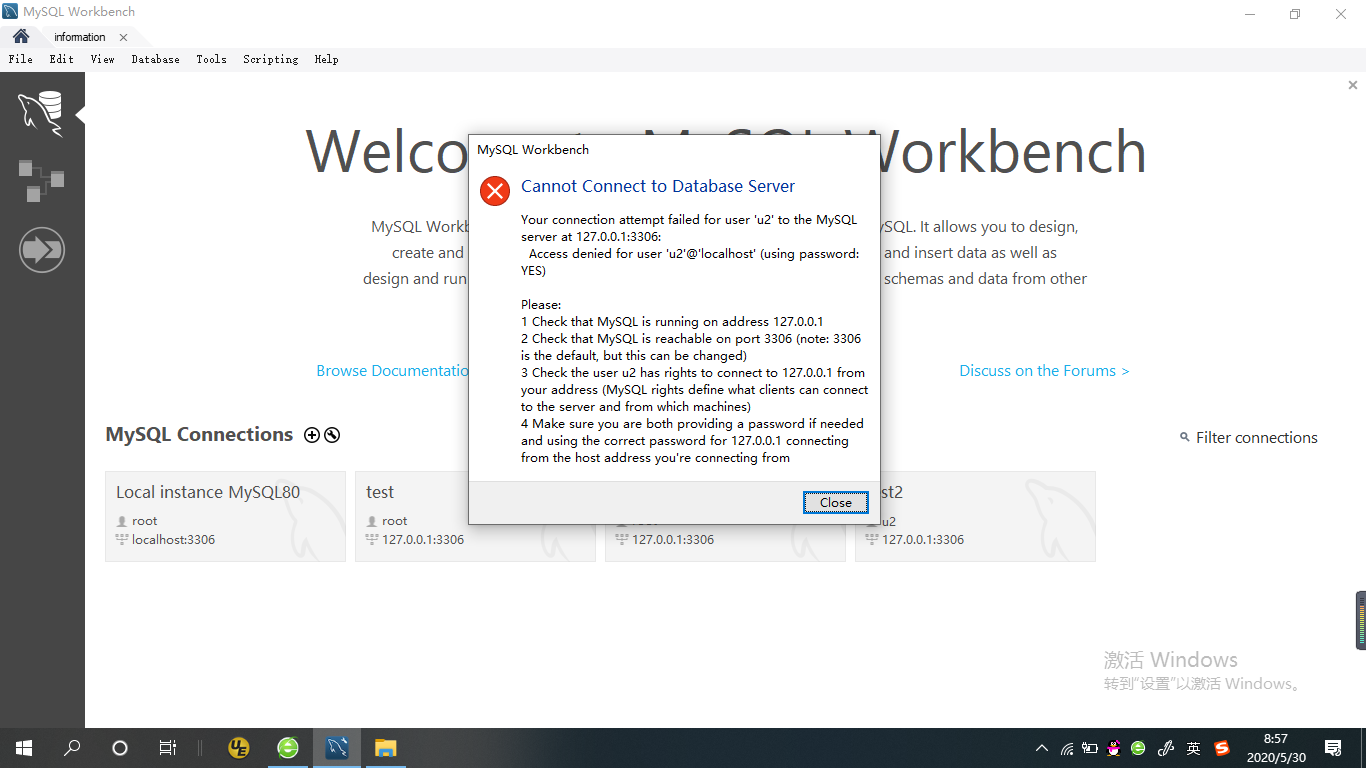Open Windows taskbar search
This screenshot has height=768, width=1366.
(x=72, y=748)
